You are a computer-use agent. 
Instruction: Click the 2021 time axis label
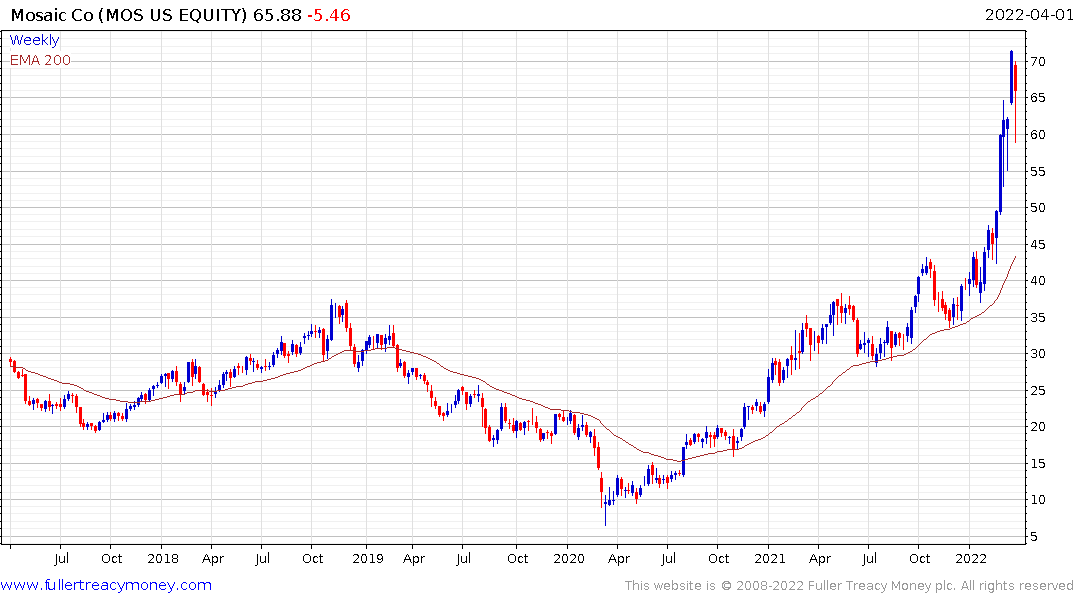770,559
